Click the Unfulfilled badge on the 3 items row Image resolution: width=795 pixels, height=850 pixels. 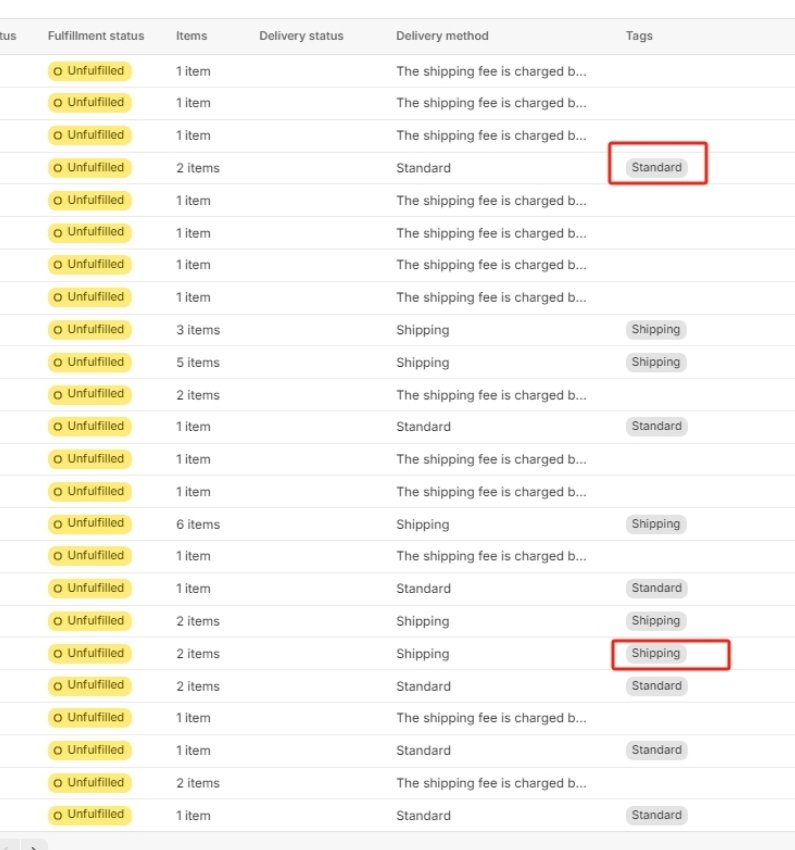(x=90, y=330)
